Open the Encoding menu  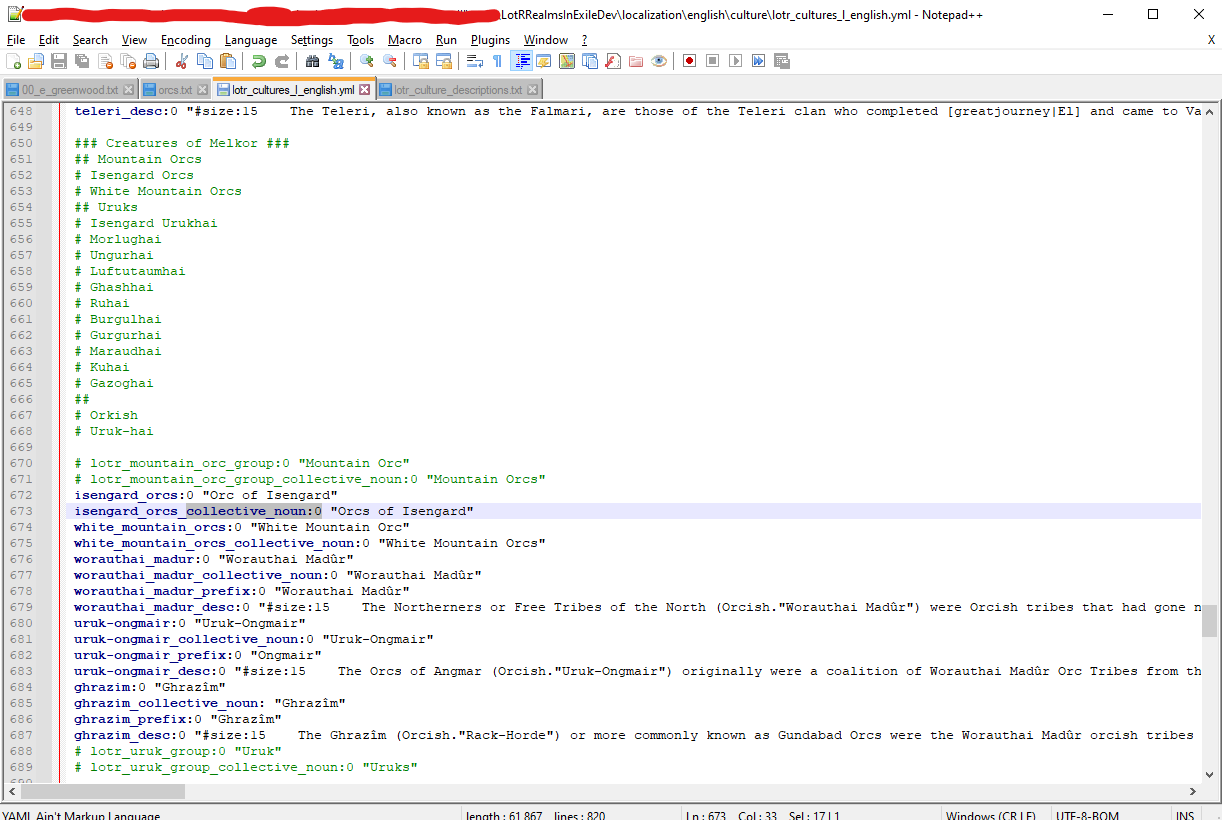(186, 40)
